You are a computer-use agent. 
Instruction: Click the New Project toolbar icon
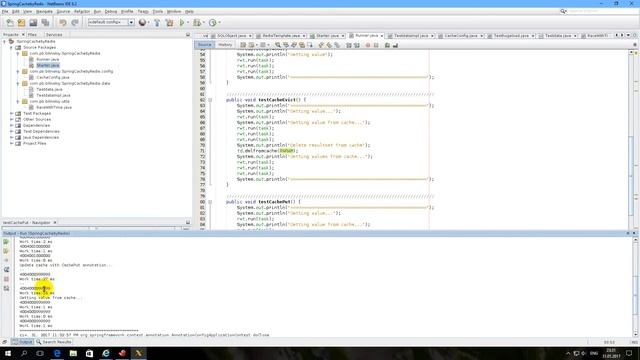click(21, 23)
